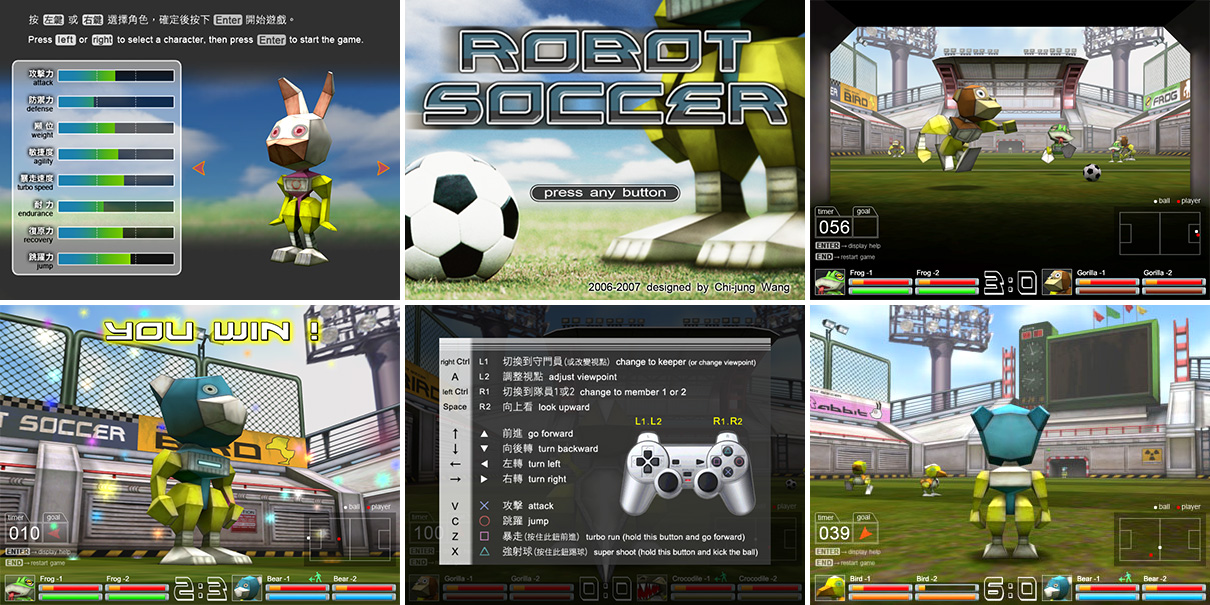Click the nearly empty Bird -2 health bar
Viewport: 1210px width, 605px height.
click(946, 588)
